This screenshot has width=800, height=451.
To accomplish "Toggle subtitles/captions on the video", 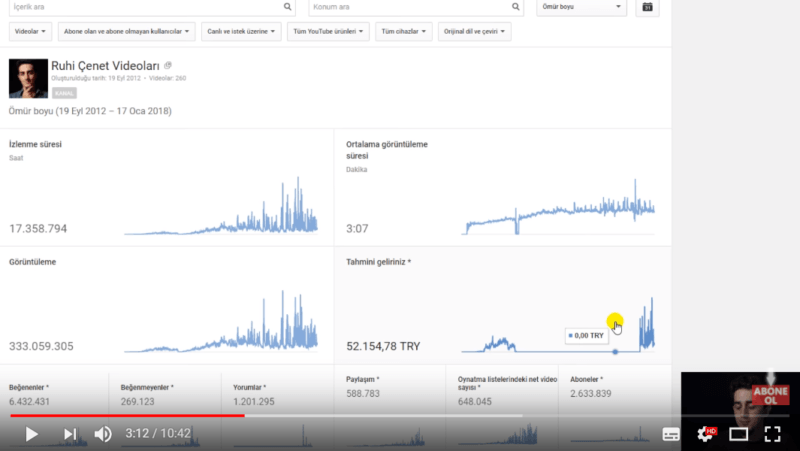I will (671, 434).
